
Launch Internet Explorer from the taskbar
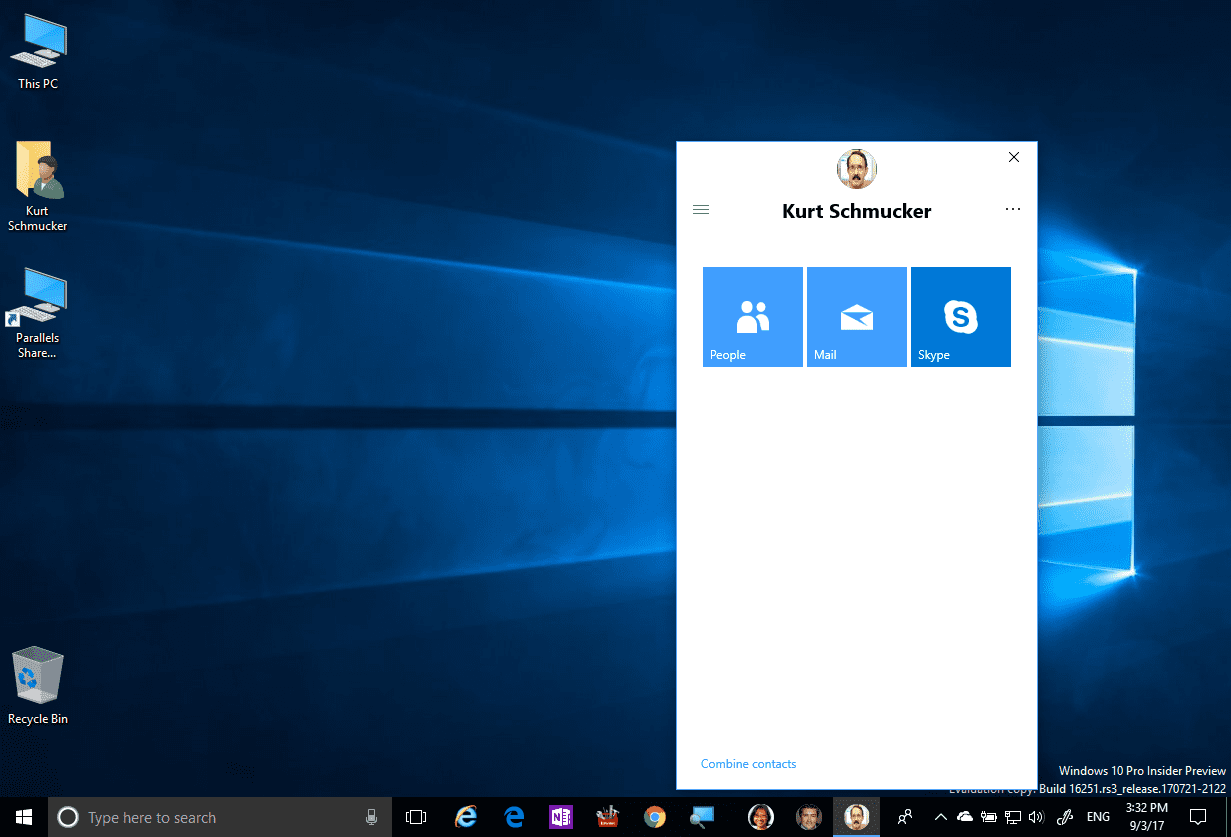pos(466,817)
